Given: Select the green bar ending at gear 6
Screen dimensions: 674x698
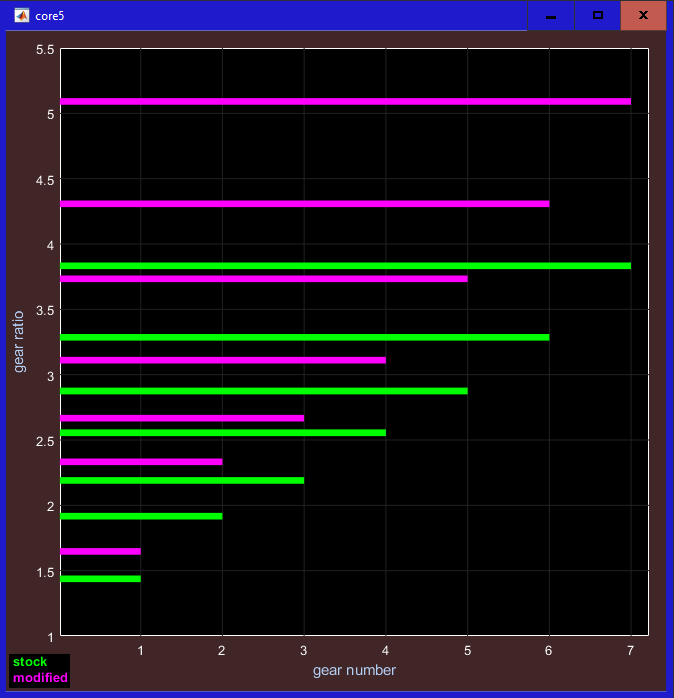Looking at the screenshot, I should tap(305, 337).
